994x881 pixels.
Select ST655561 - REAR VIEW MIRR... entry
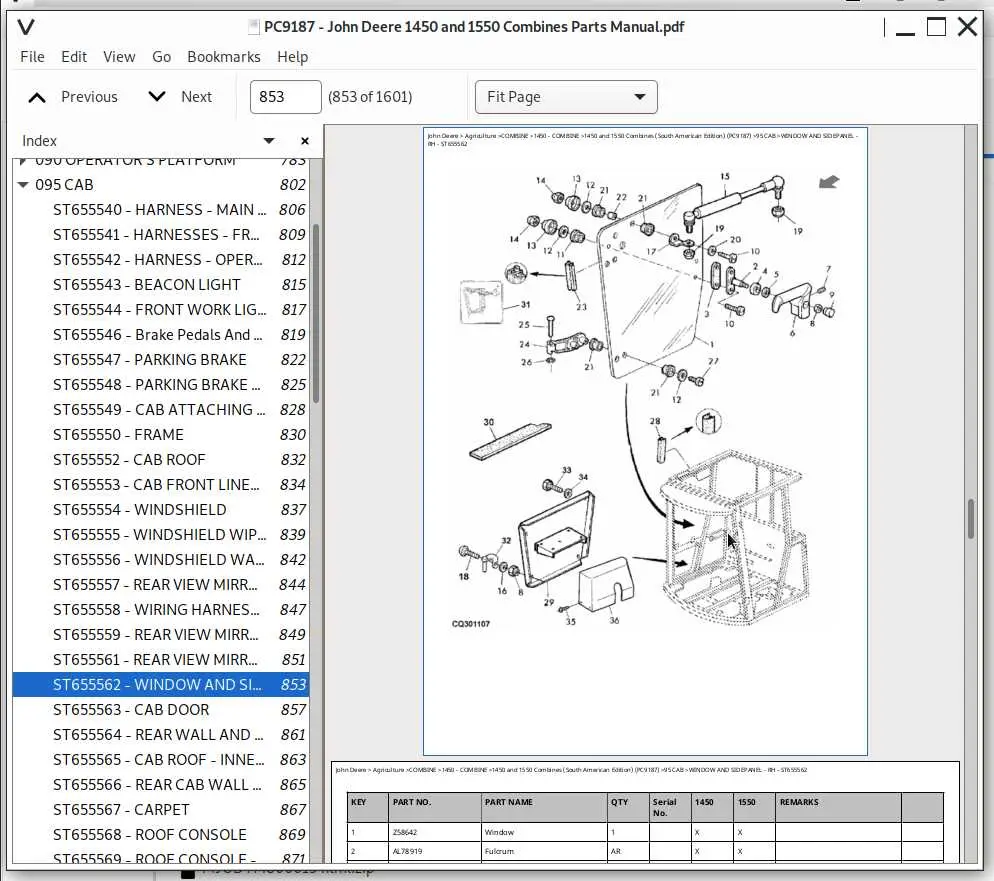[161, 660]
